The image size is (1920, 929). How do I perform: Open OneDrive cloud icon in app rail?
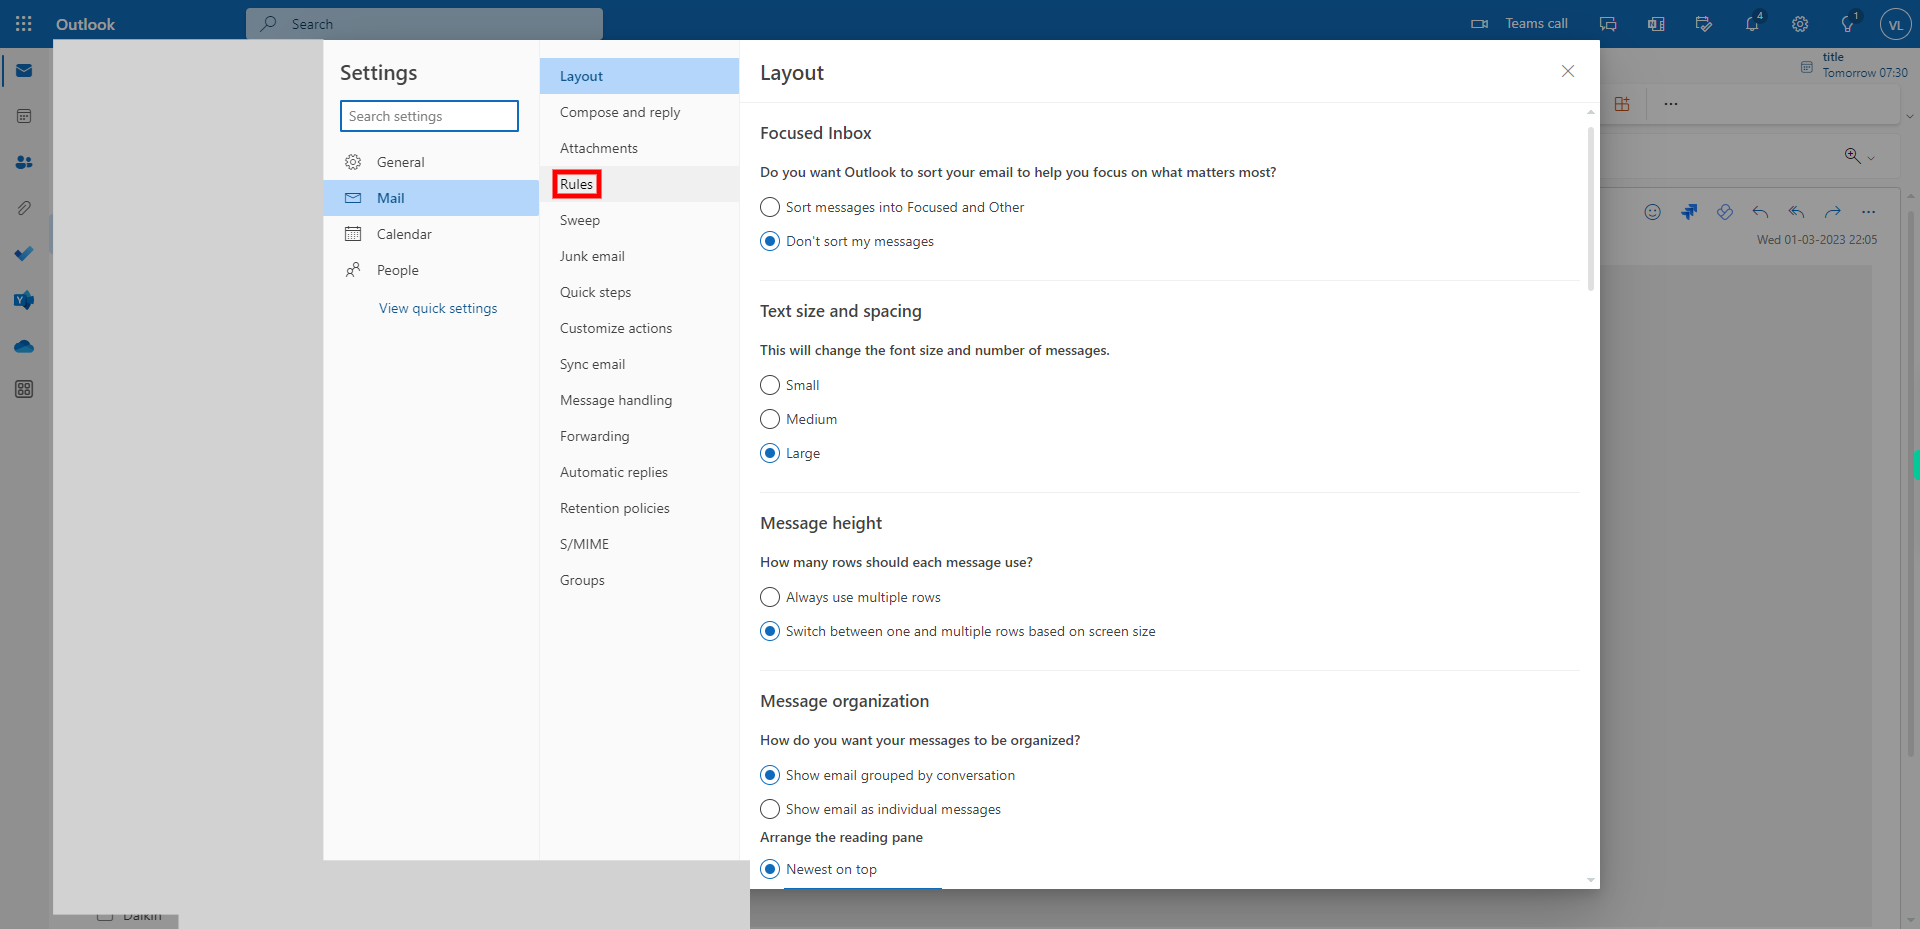(24, 346)
